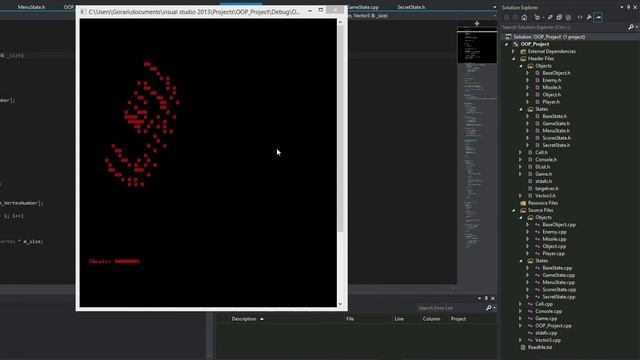The image size is (640, 360).
Task: Click search magnifier in Solution Explorer
Action: coord(631,27)
